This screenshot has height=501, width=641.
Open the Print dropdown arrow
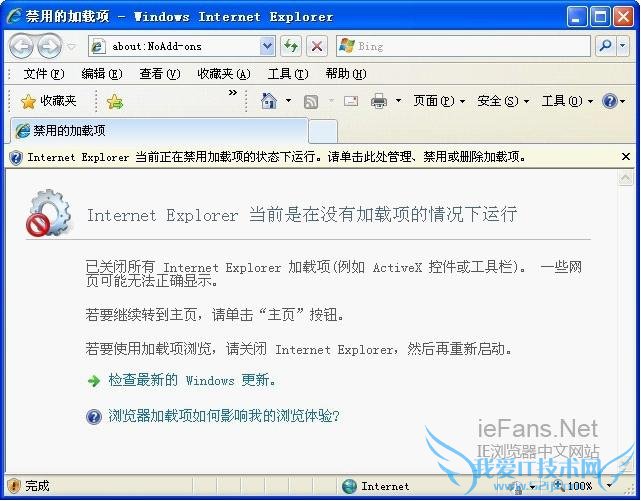398,101
